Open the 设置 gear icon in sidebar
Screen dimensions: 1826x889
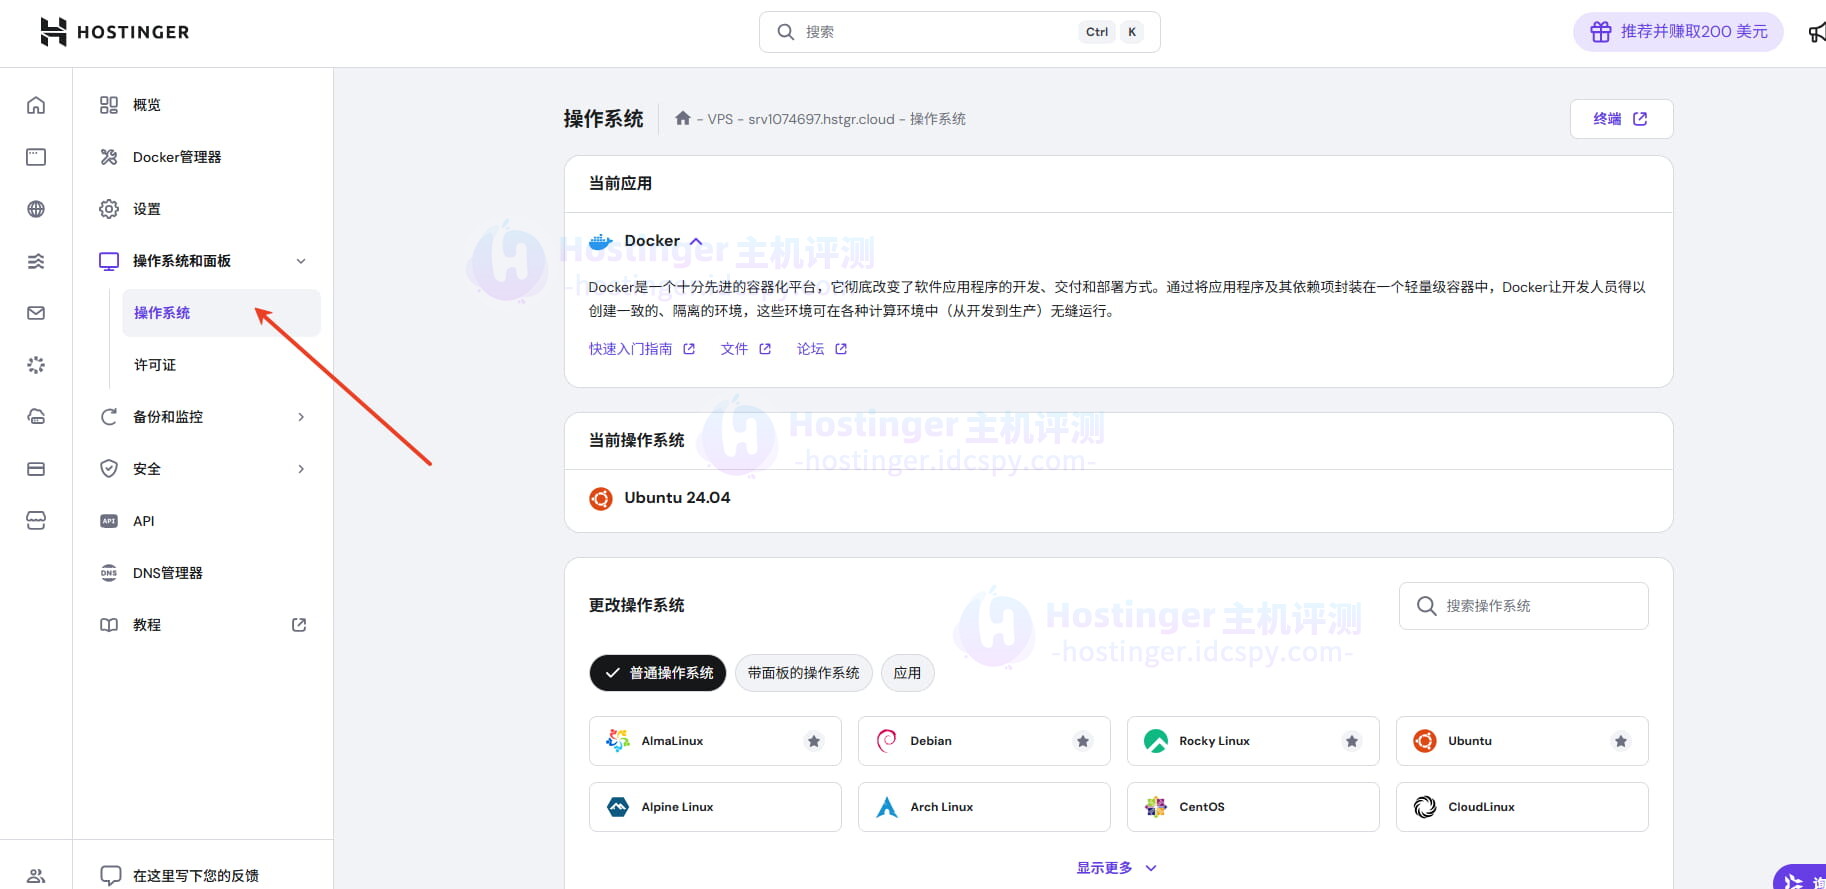pyautogui.click(x=109, y=209)
